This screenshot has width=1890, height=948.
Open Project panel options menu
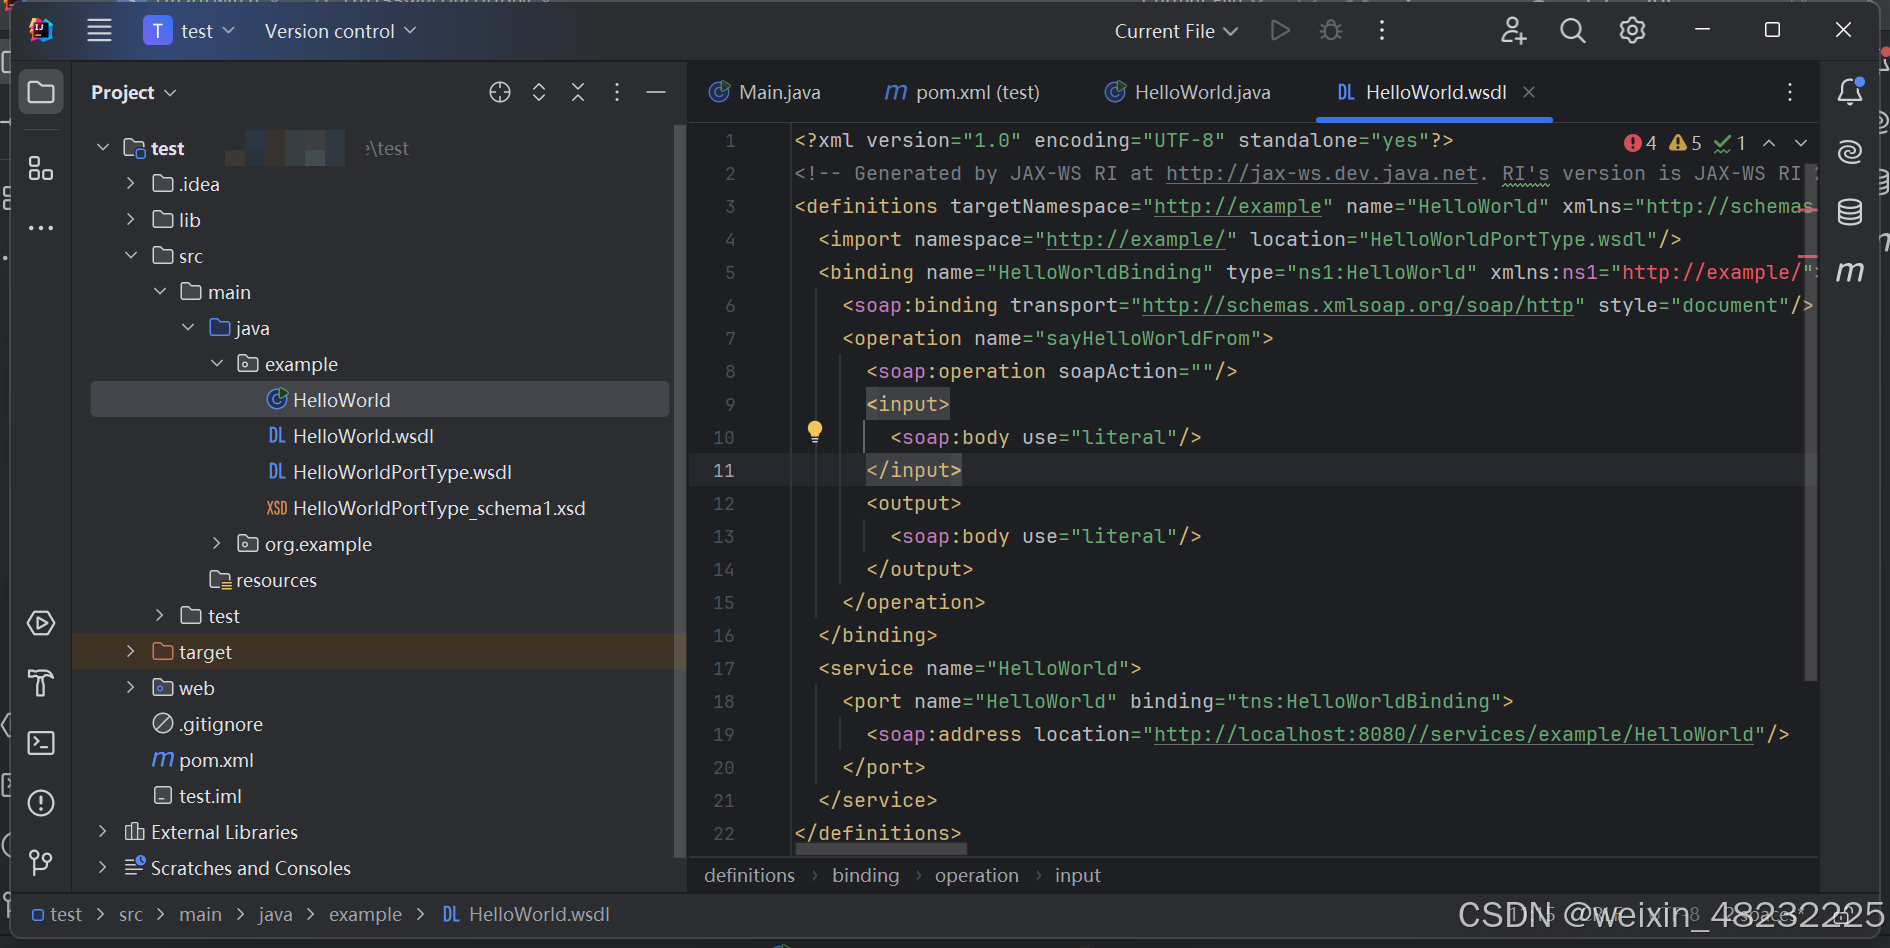[x=617, y=92]
